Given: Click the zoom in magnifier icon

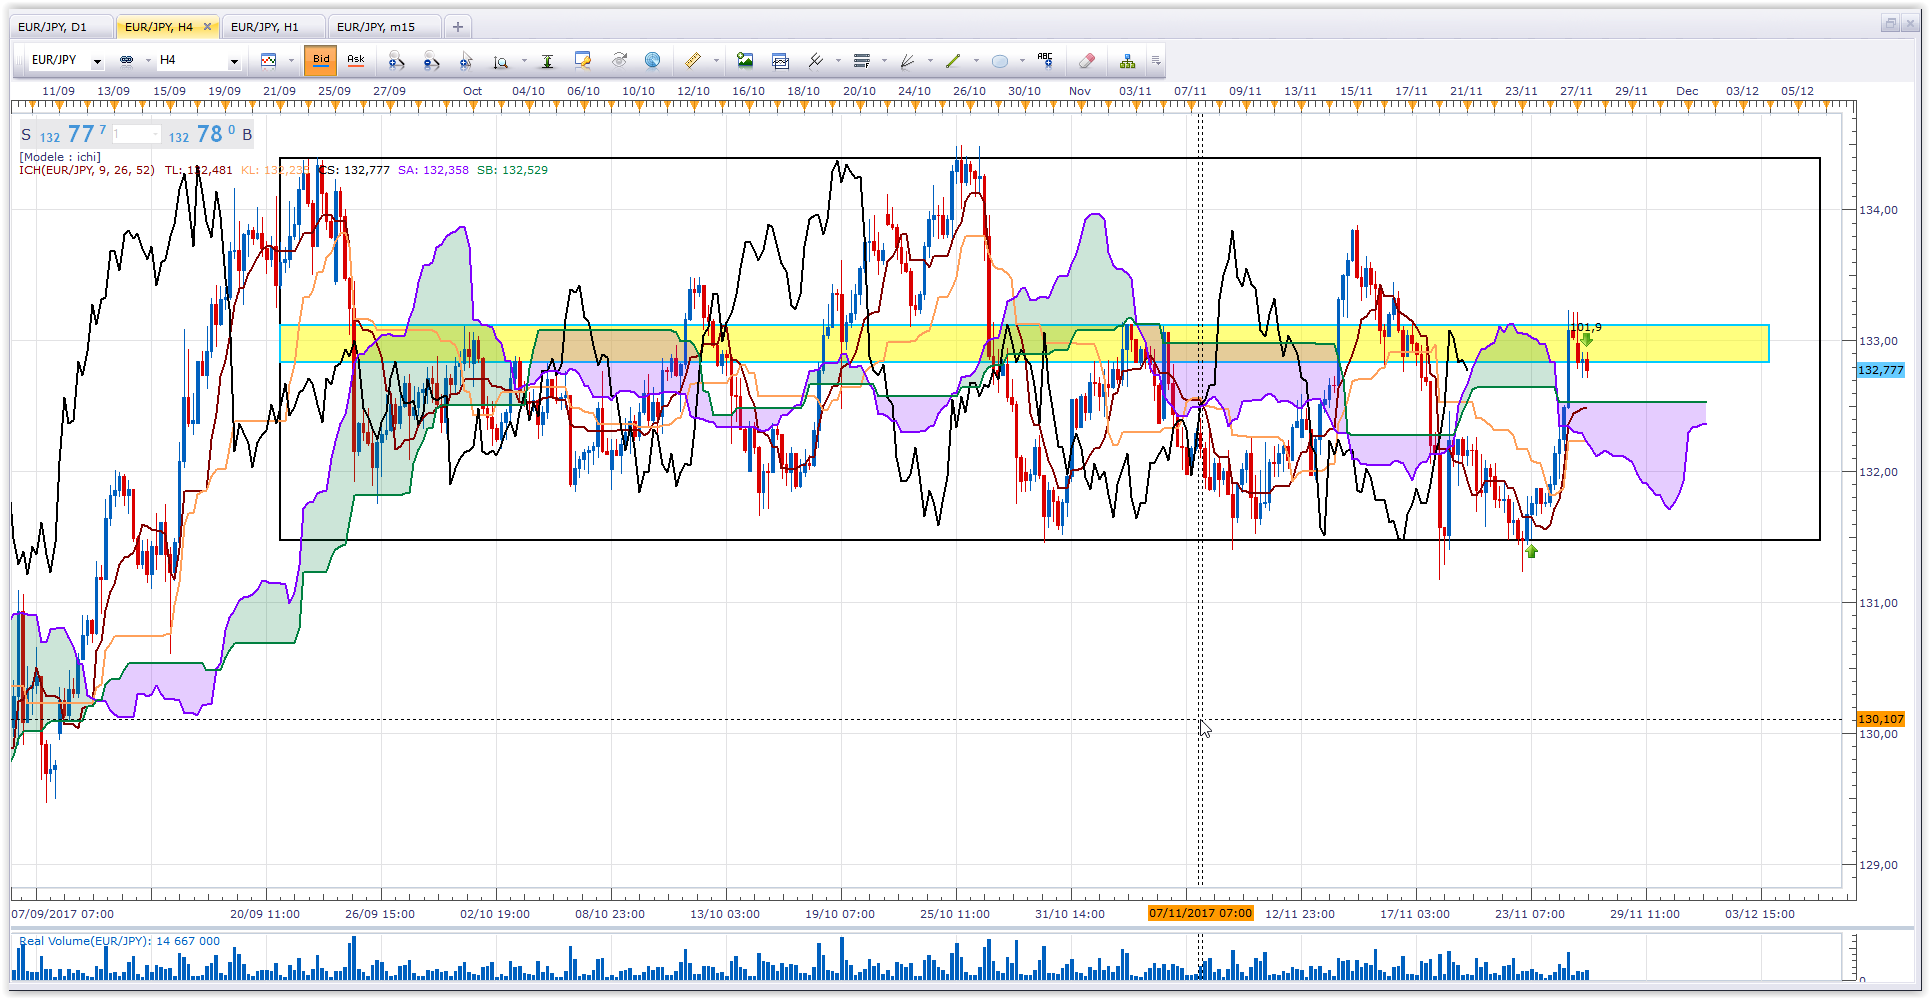Looking at the screenshot, I should coord(397,61).
